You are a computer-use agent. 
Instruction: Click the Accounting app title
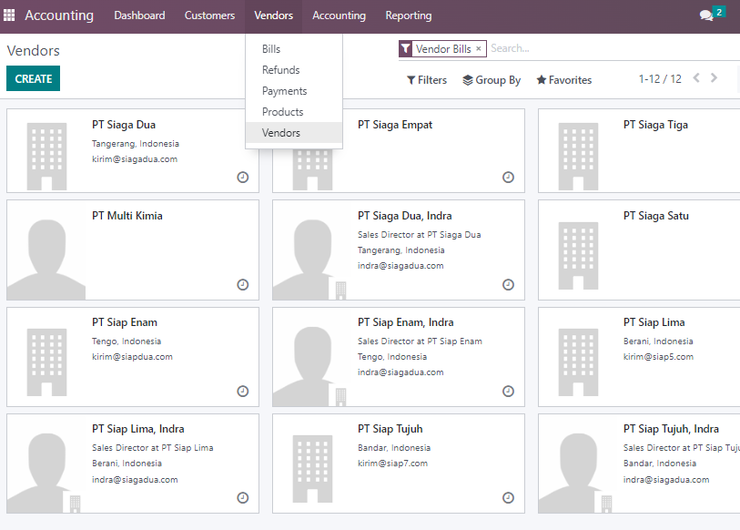coord(59,16)
